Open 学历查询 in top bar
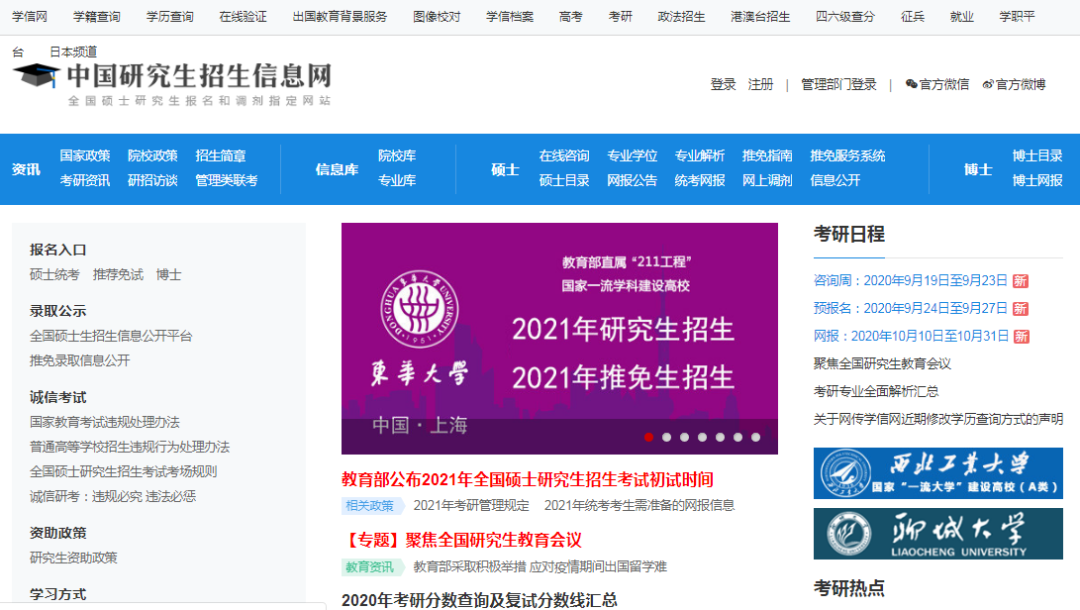This screenshot has height=610, width=1080. click(x=170, y=17)
